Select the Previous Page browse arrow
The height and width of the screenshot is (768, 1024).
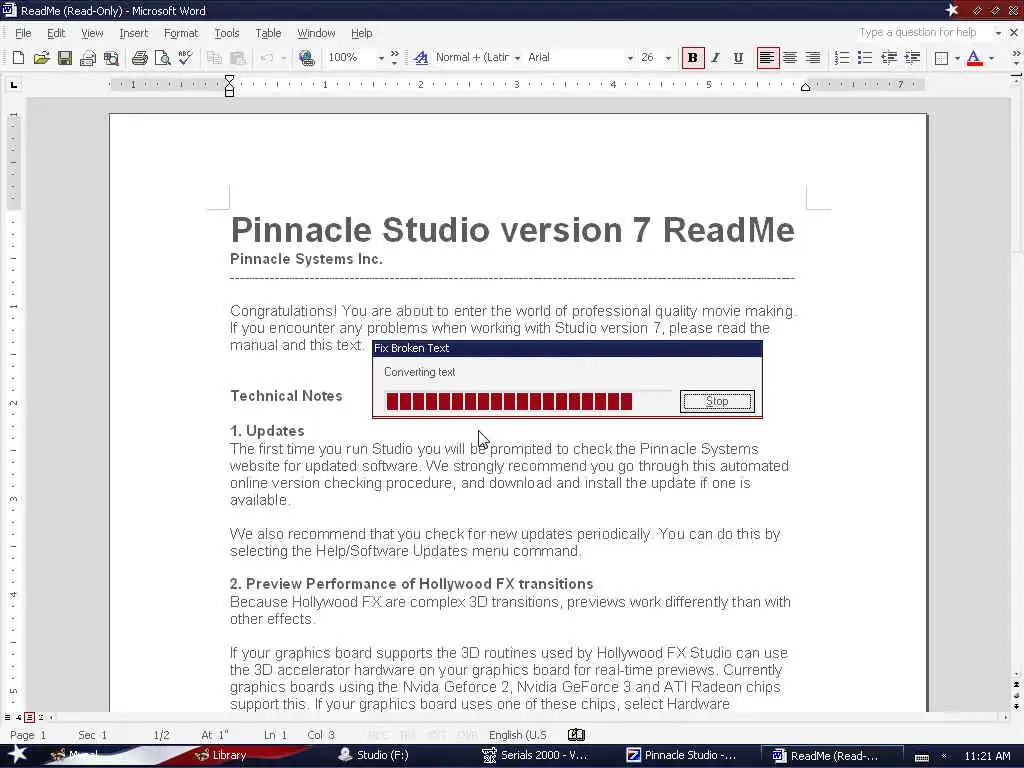click(x=1016, y=684)
